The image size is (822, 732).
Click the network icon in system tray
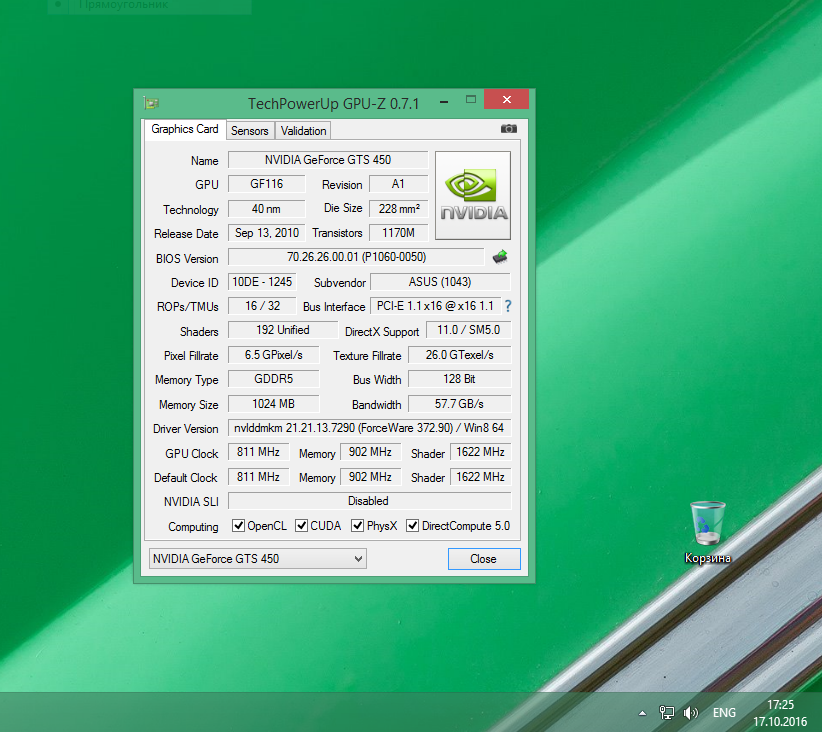667,713
